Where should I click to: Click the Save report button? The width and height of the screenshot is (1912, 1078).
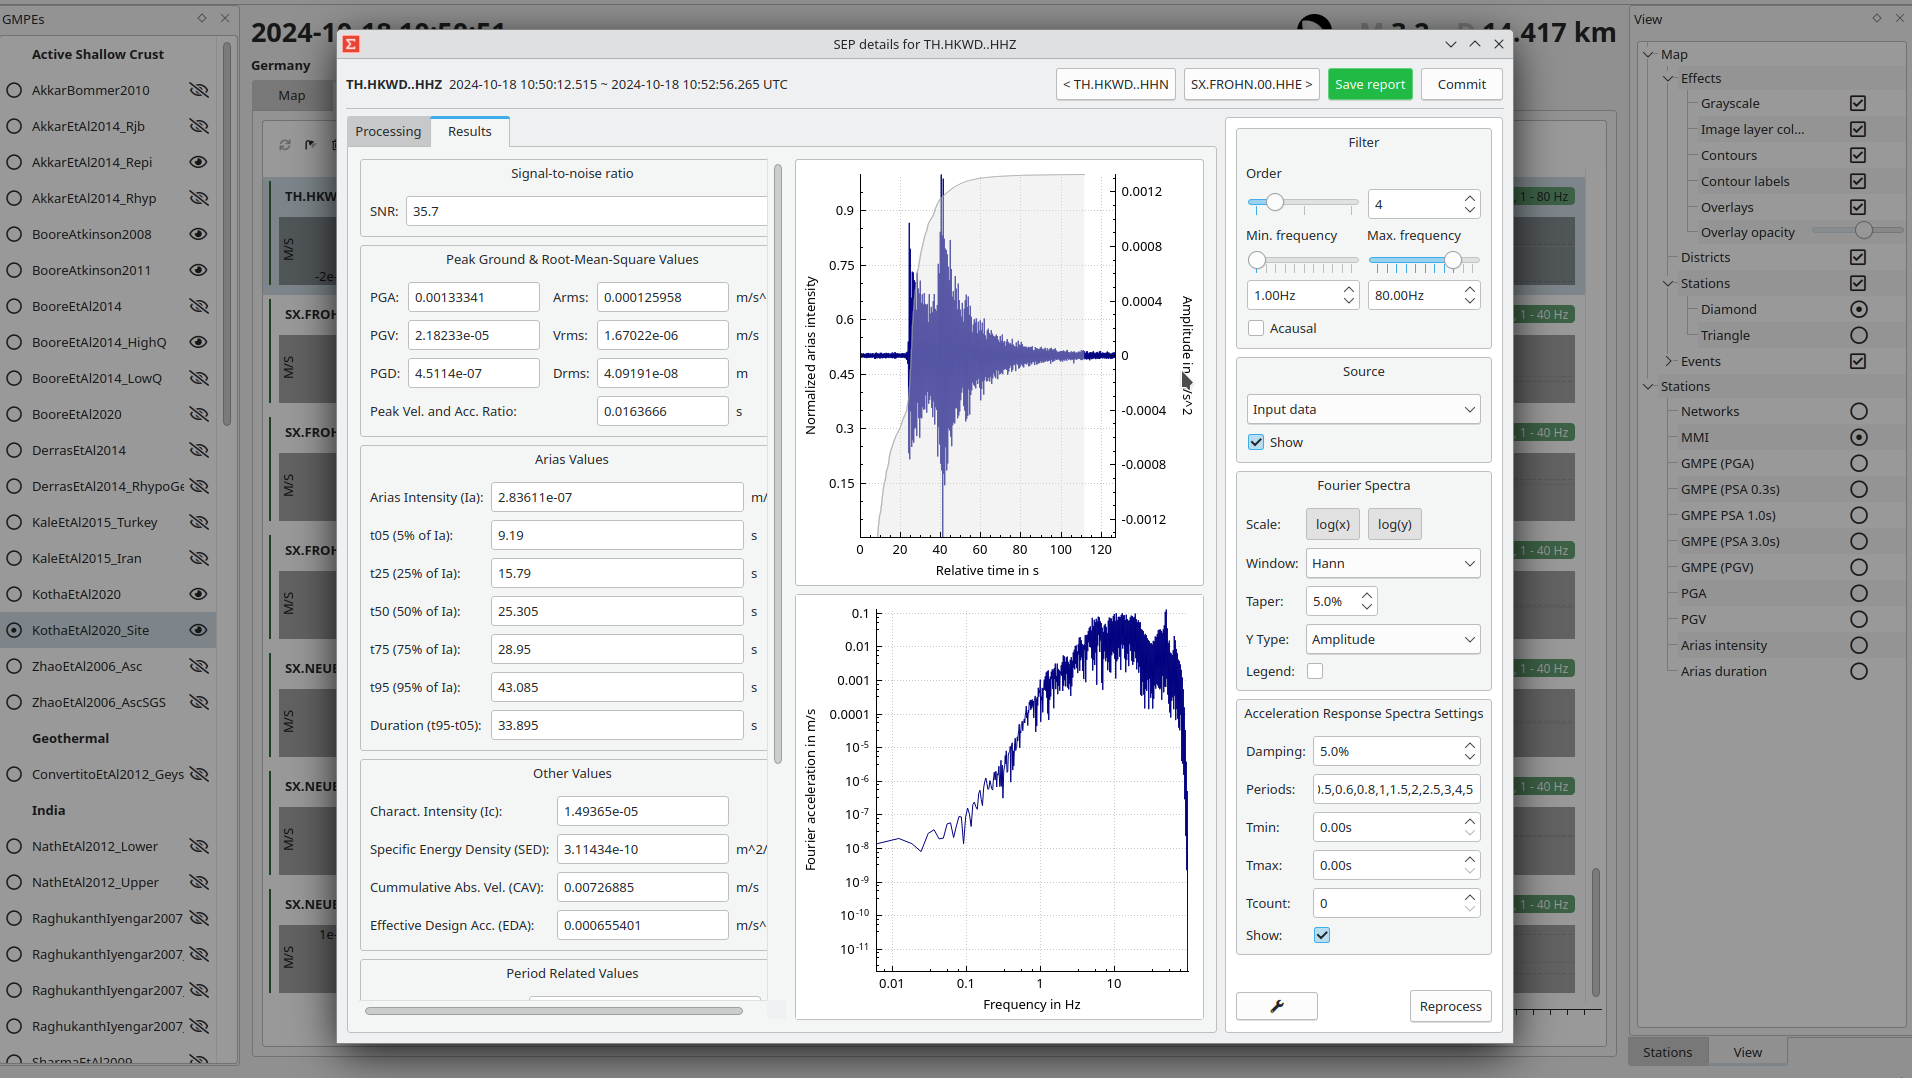pos(1369,84)
